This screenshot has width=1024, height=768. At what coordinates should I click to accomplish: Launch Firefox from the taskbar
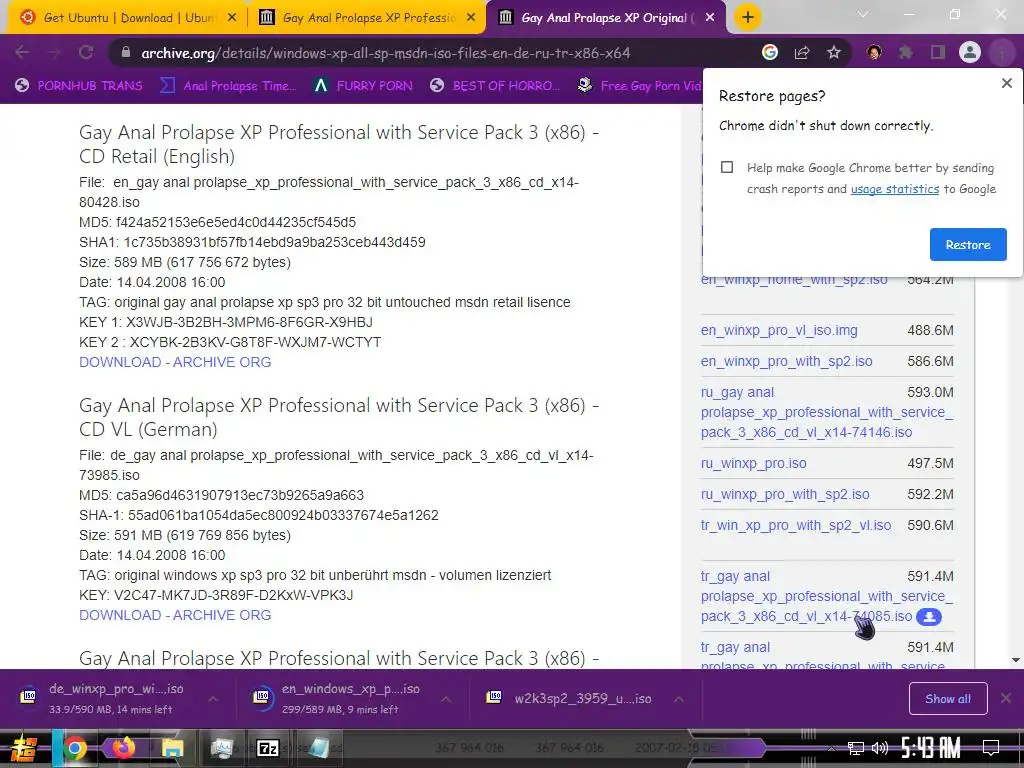coord(124,748)
